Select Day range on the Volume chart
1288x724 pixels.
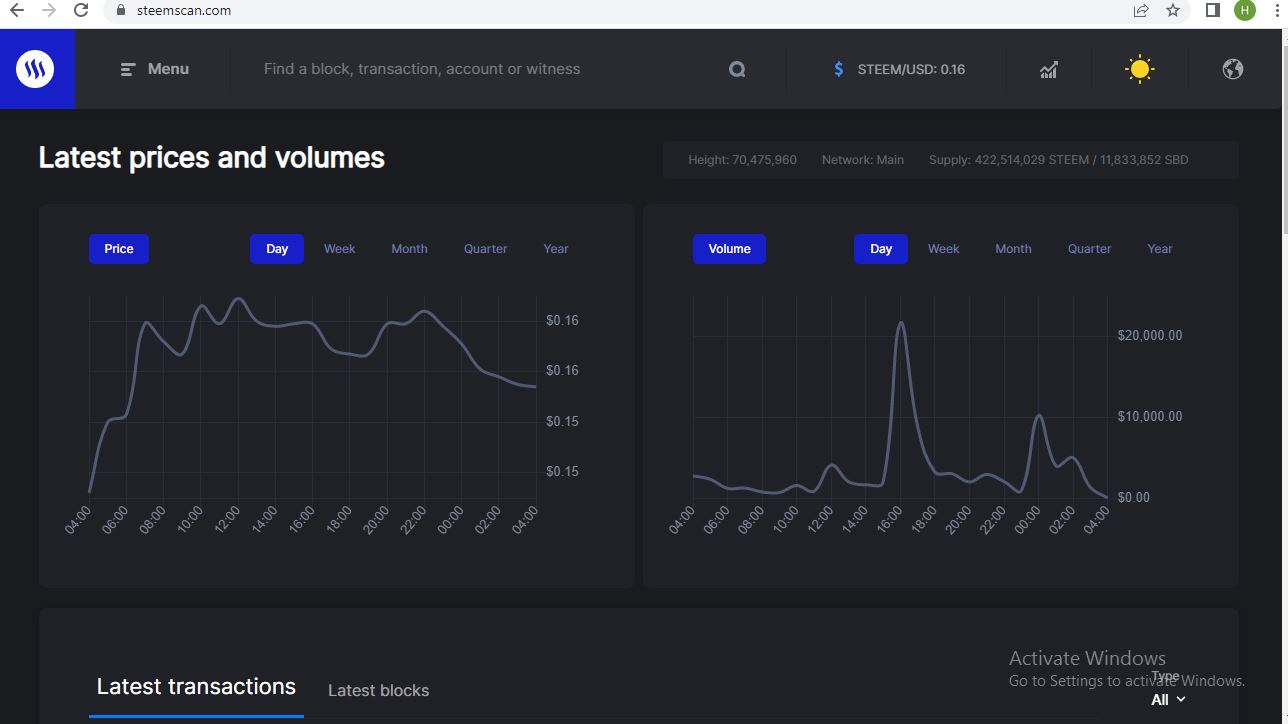(x=881, y=249)
